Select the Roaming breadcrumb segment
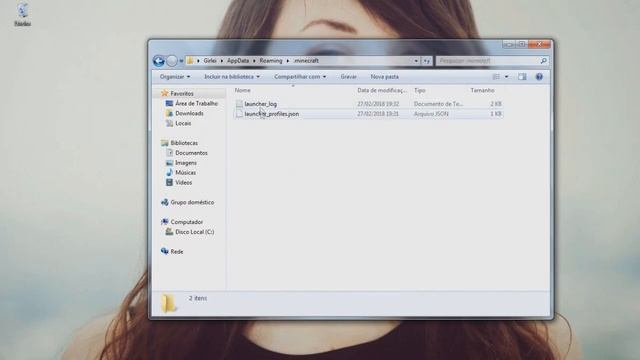This screenshot has width=640, height=360. pyautogui.click(x=271, y=61)
